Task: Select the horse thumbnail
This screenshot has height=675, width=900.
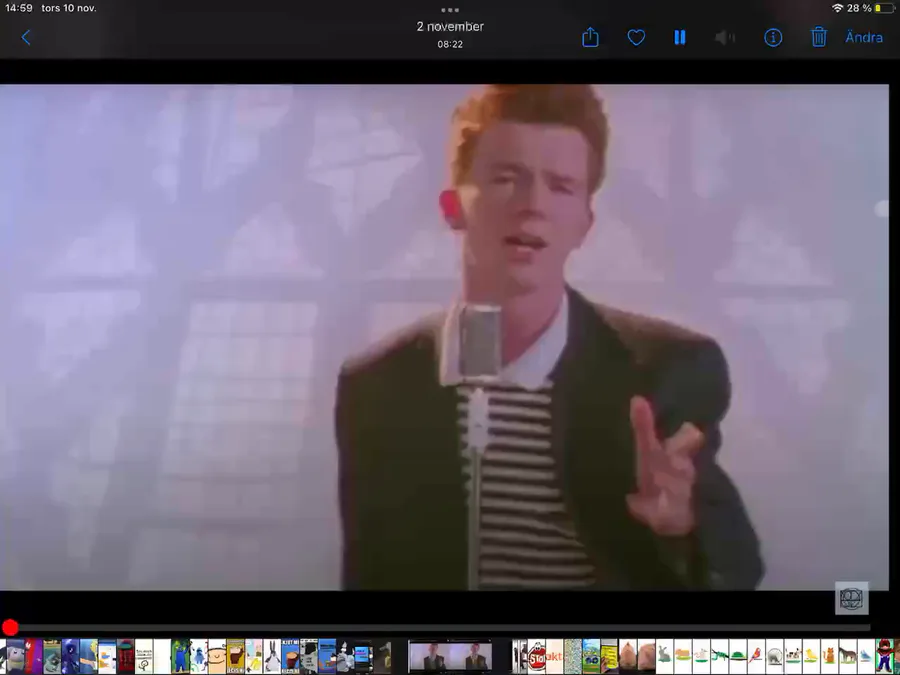Action: (x=848, y=656)
